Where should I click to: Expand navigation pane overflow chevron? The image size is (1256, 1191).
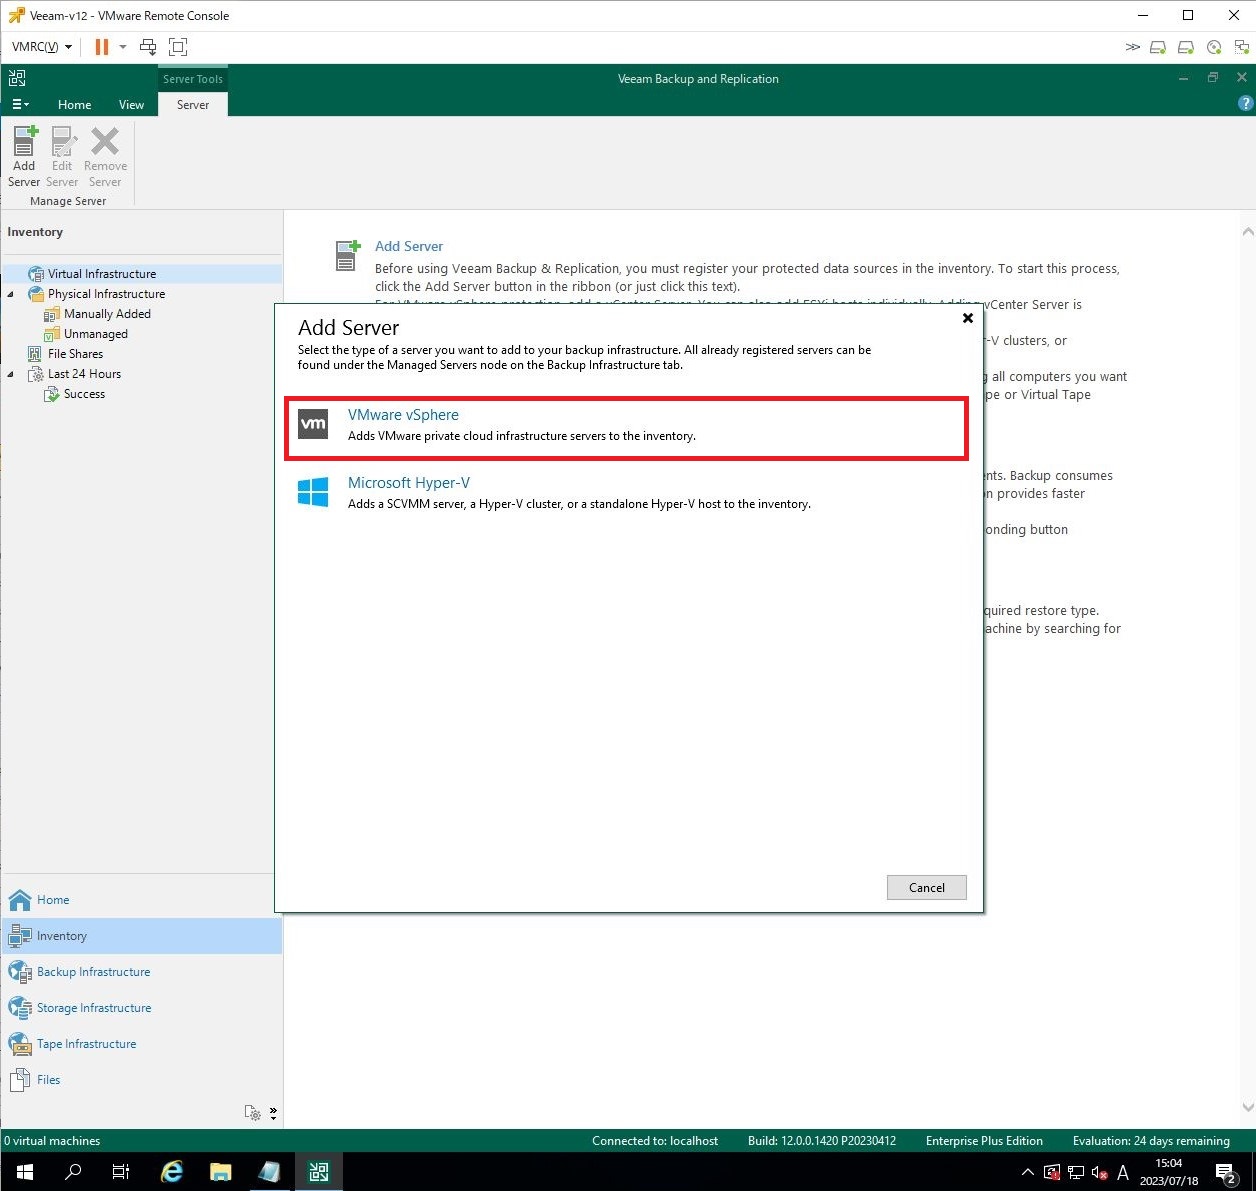point(273,1113)
